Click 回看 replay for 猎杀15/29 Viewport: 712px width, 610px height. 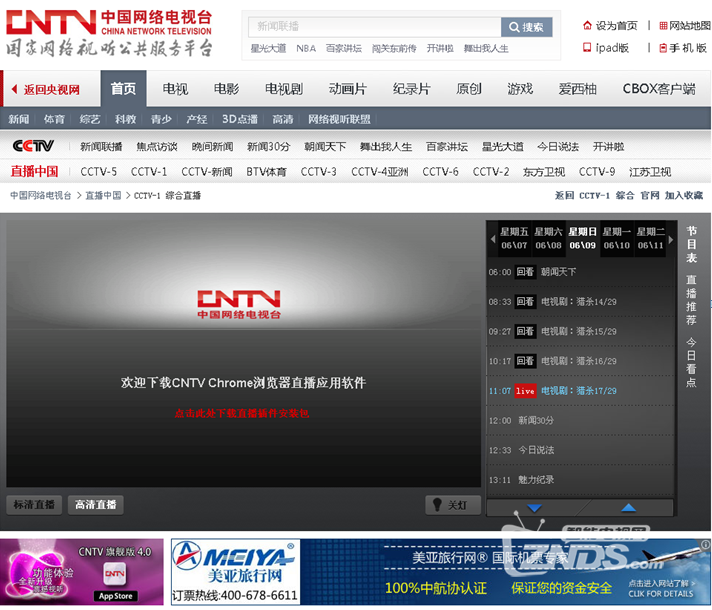coord(525,331)
